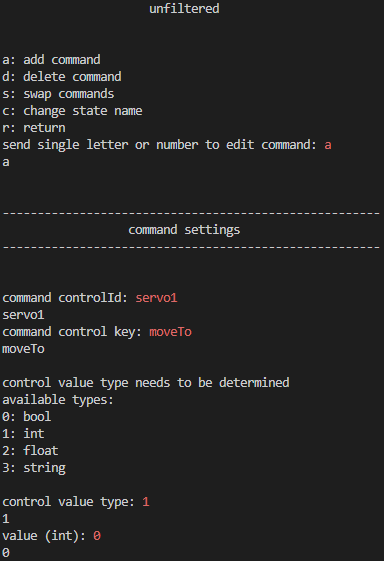
Task: Click 'control value type needs to be determined' message
Action: (x=146, y=383)
